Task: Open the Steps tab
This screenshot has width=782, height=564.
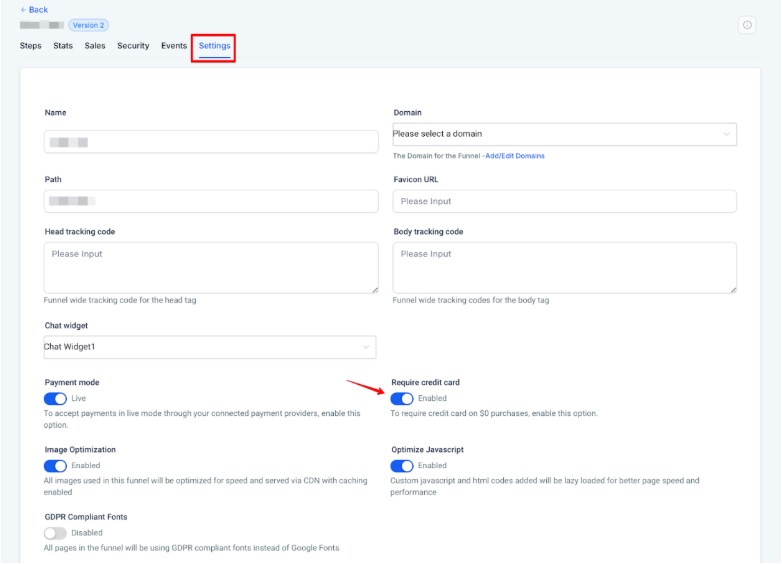Action: pos(31,46)
